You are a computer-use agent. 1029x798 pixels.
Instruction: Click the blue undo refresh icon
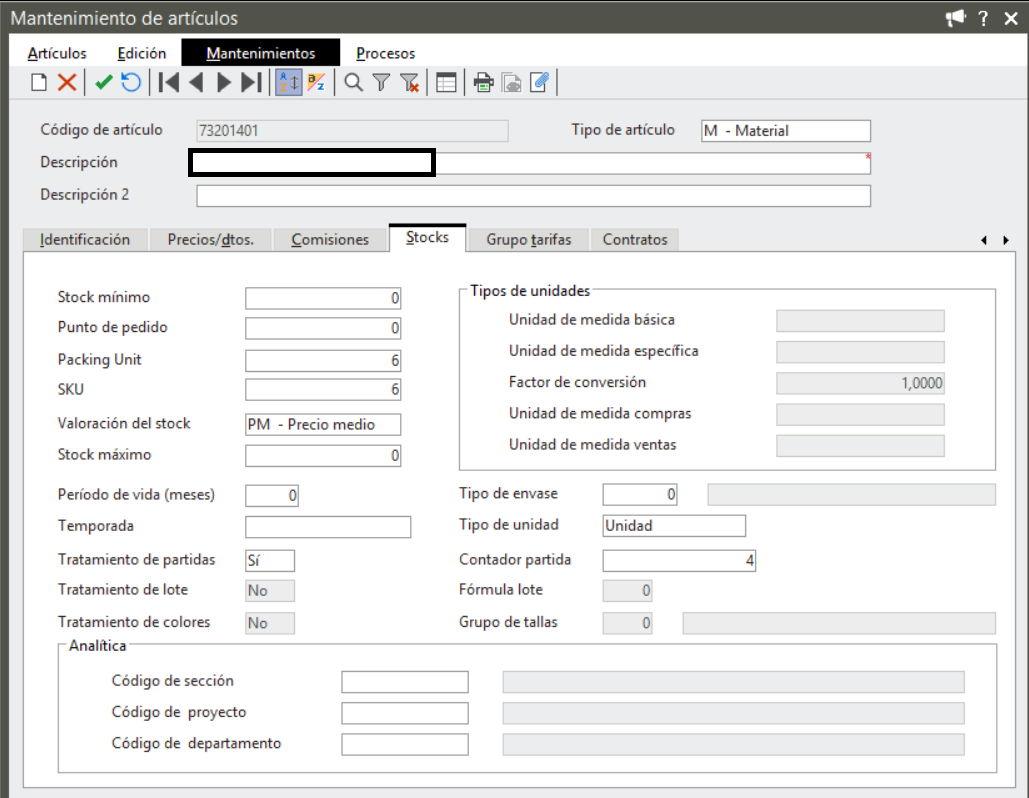point(131,83)
